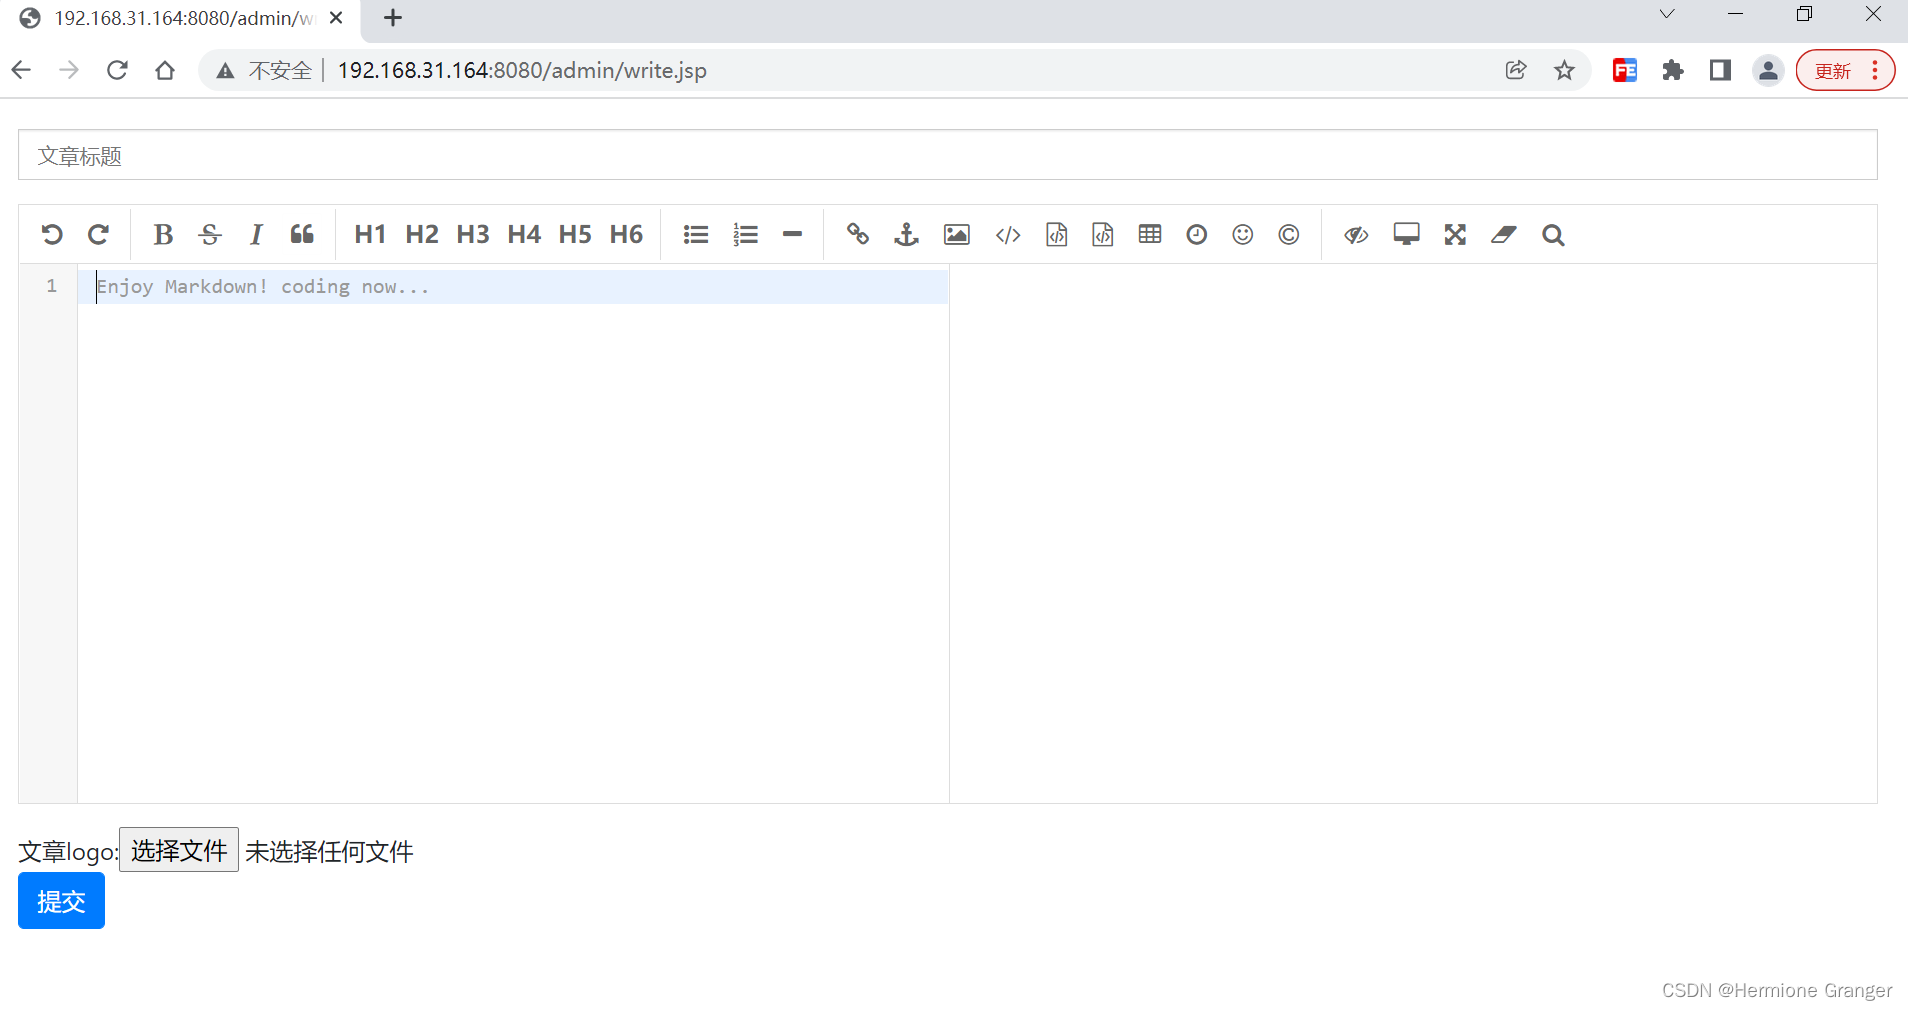The image size is (1908, 1010).
Task: Insert an H4 heading
Action: click(524, 235)
